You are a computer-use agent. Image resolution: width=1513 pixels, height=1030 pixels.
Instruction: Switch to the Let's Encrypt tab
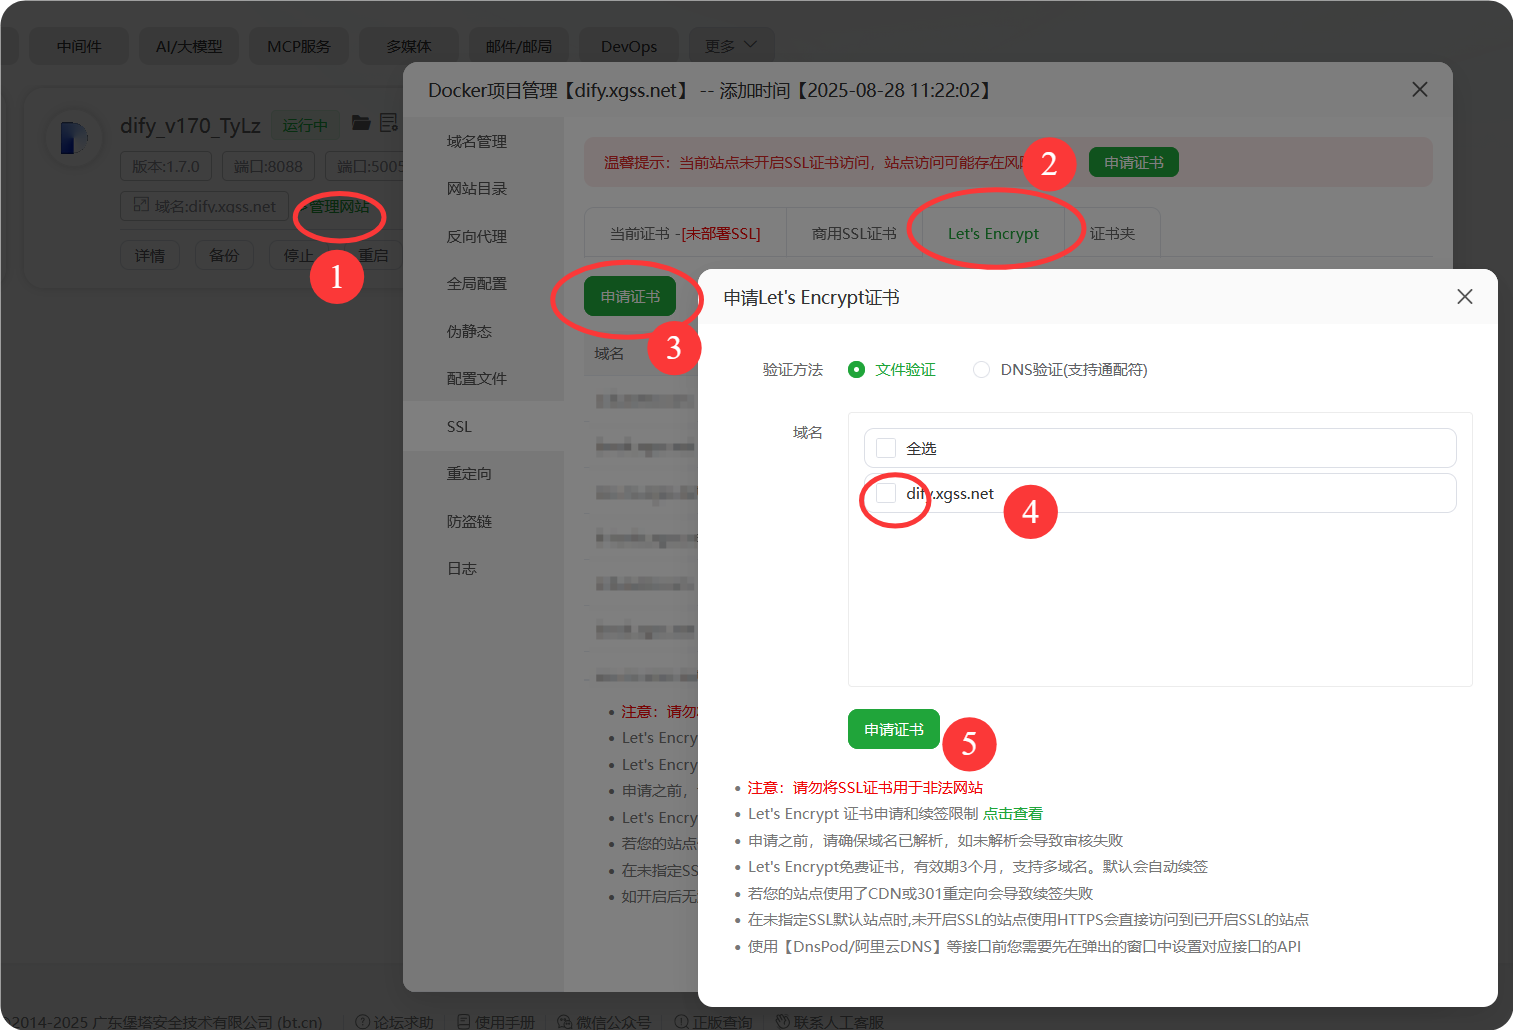point(992,234)
